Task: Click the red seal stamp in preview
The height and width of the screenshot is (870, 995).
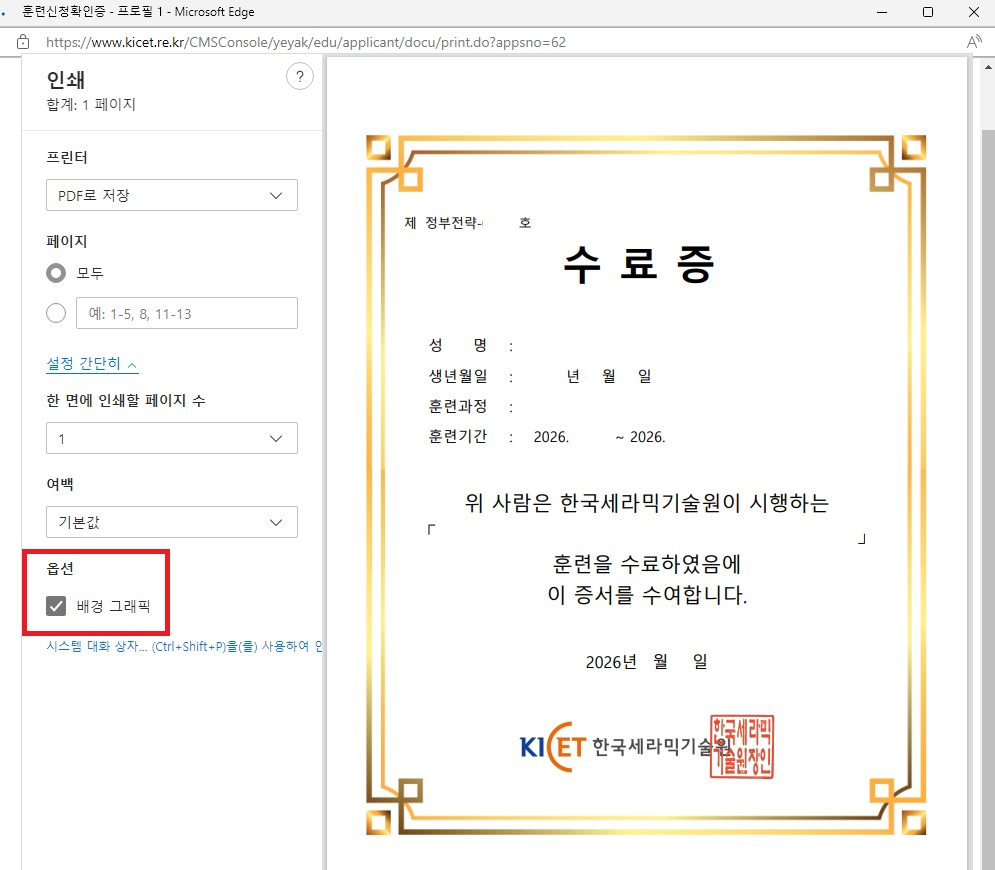Action: coord(742,747)
